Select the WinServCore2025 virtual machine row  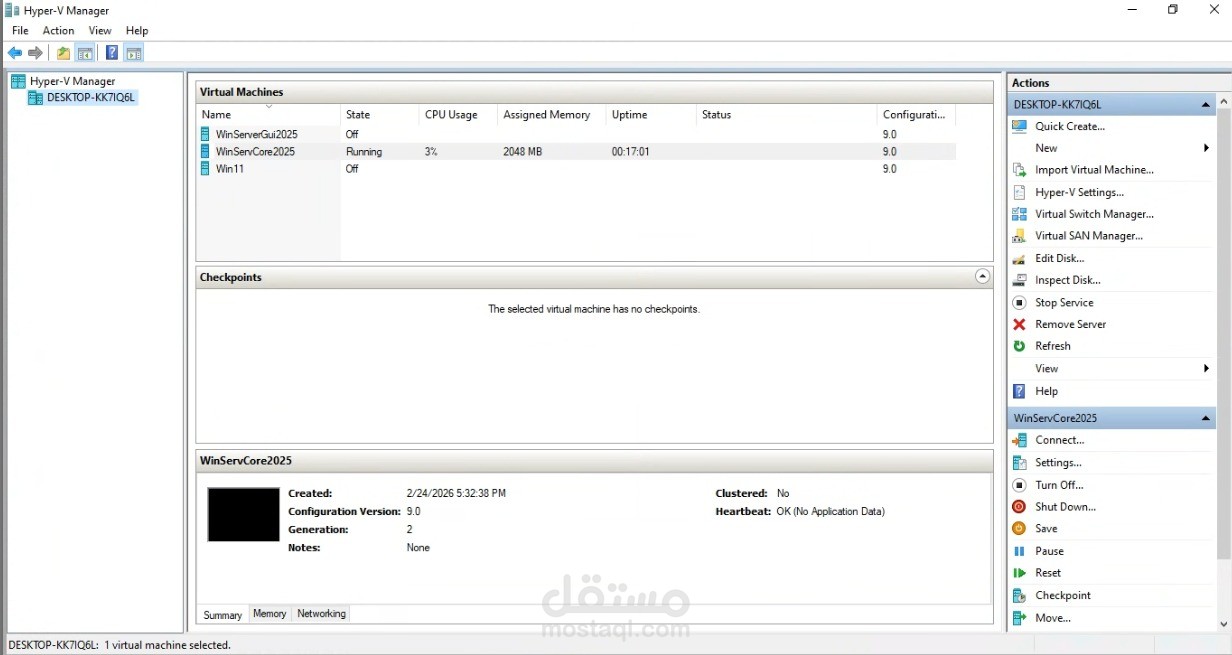(576, 152)
